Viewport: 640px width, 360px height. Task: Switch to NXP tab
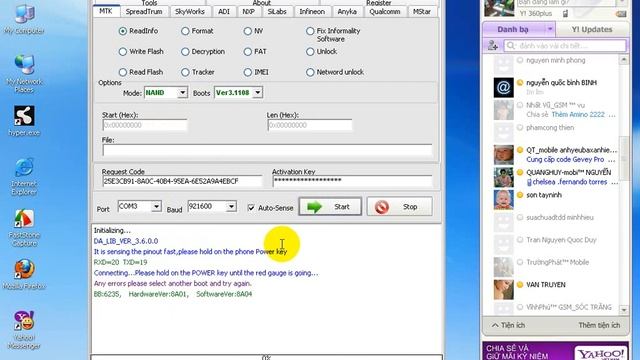pyautogui.click(x=249, y=12)
